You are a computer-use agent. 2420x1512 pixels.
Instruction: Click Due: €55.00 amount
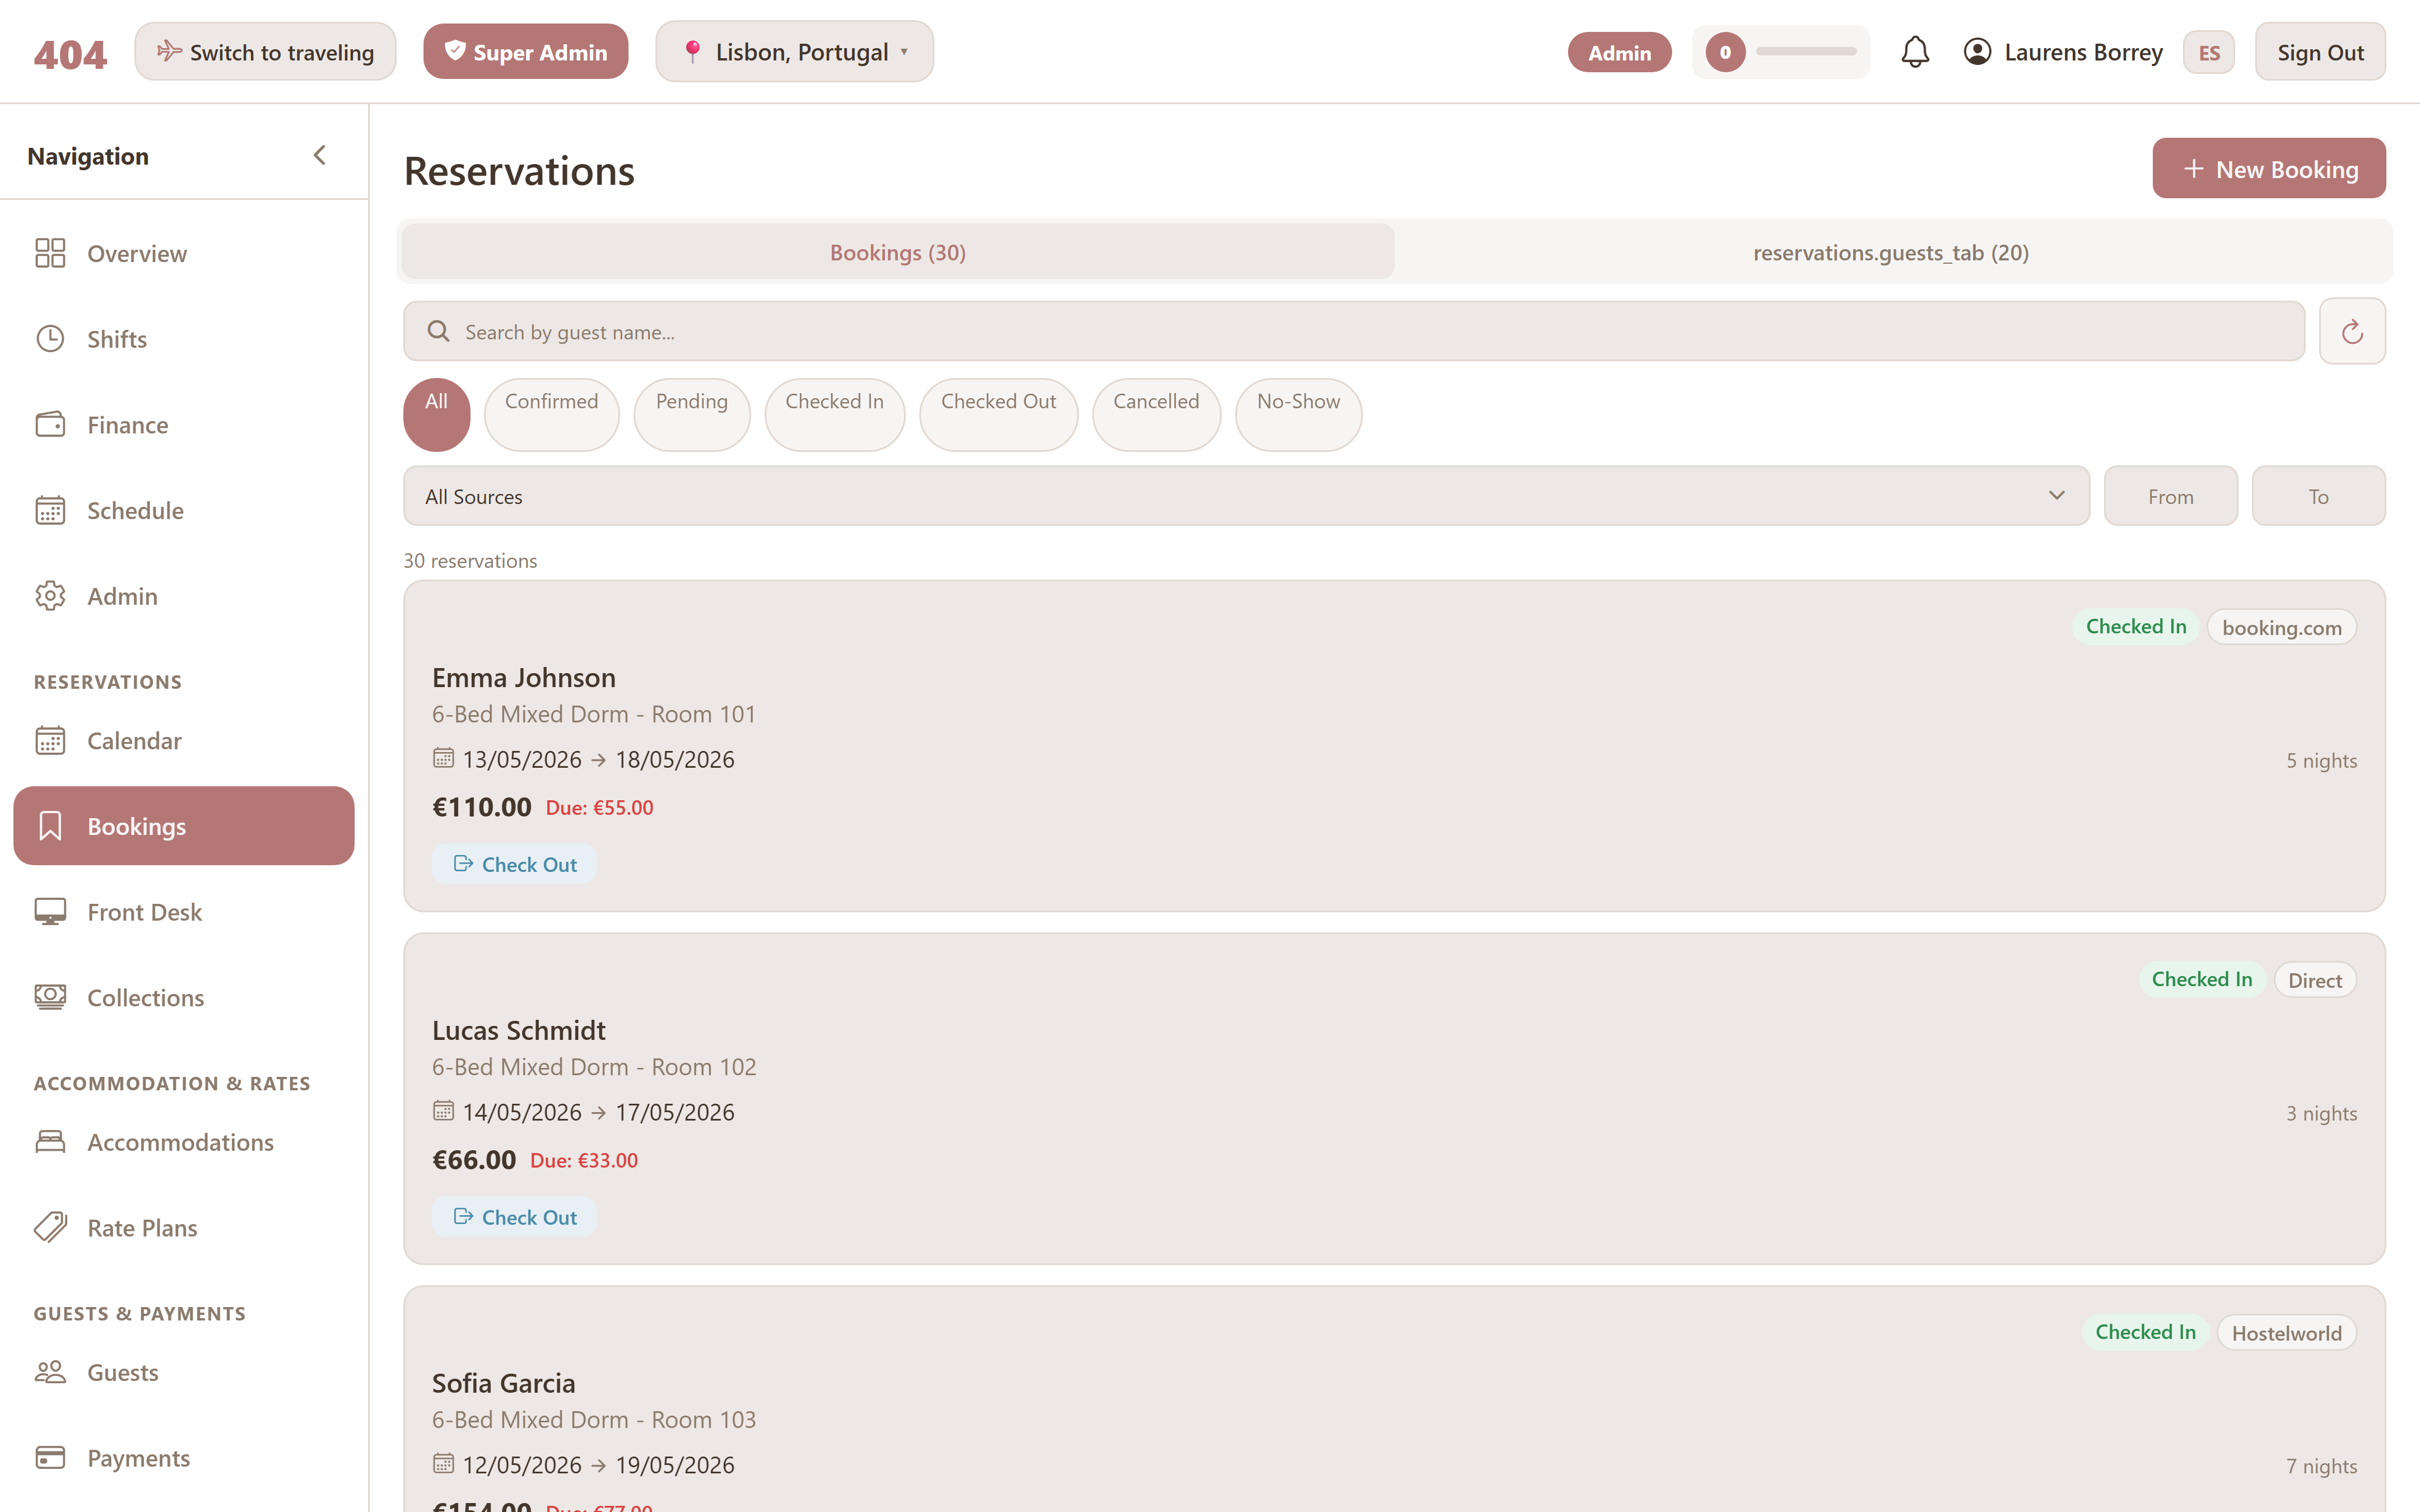(x=599, y=807)
